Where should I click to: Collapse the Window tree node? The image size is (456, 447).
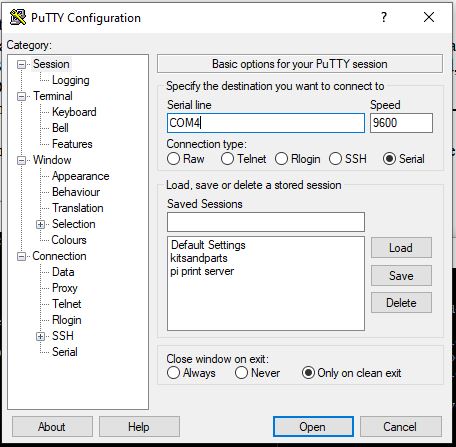pyautogui.click(x=21, y=160)
